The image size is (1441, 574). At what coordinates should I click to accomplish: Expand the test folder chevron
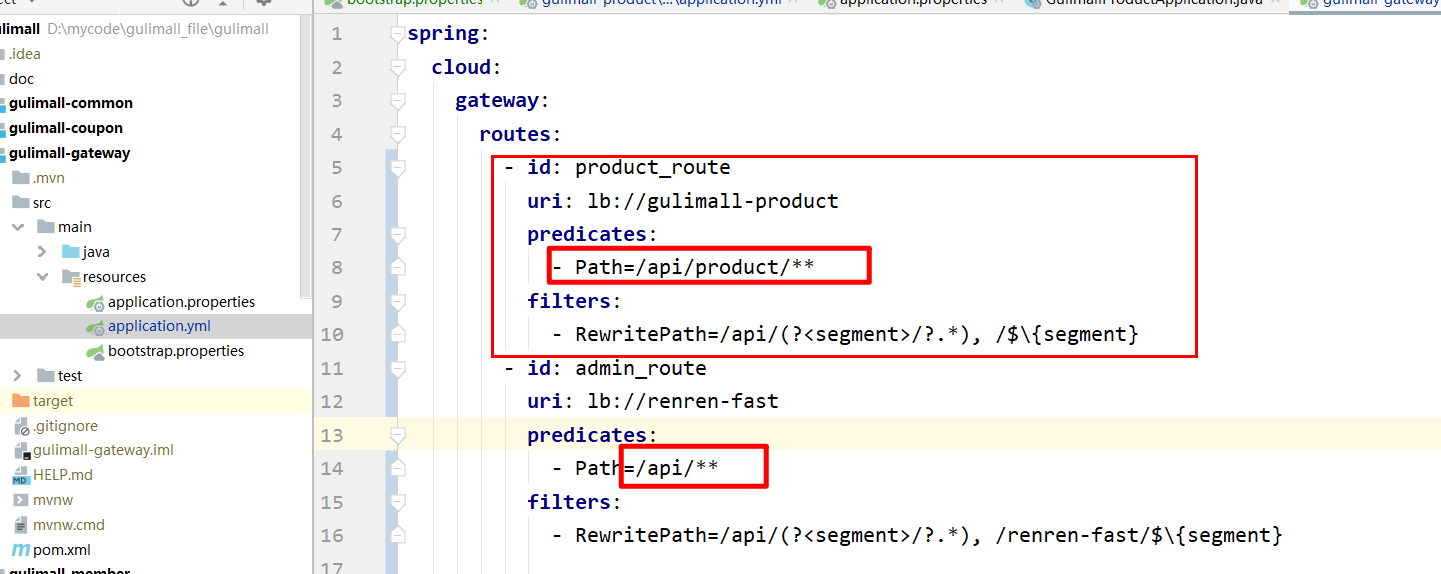(18, 376)
